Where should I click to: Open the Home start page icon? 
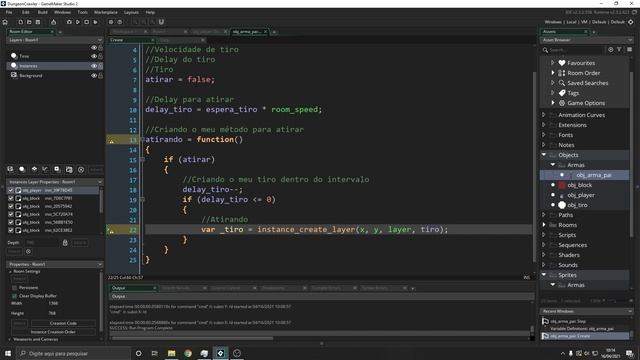pyautogui.click(x=5, y=22)
